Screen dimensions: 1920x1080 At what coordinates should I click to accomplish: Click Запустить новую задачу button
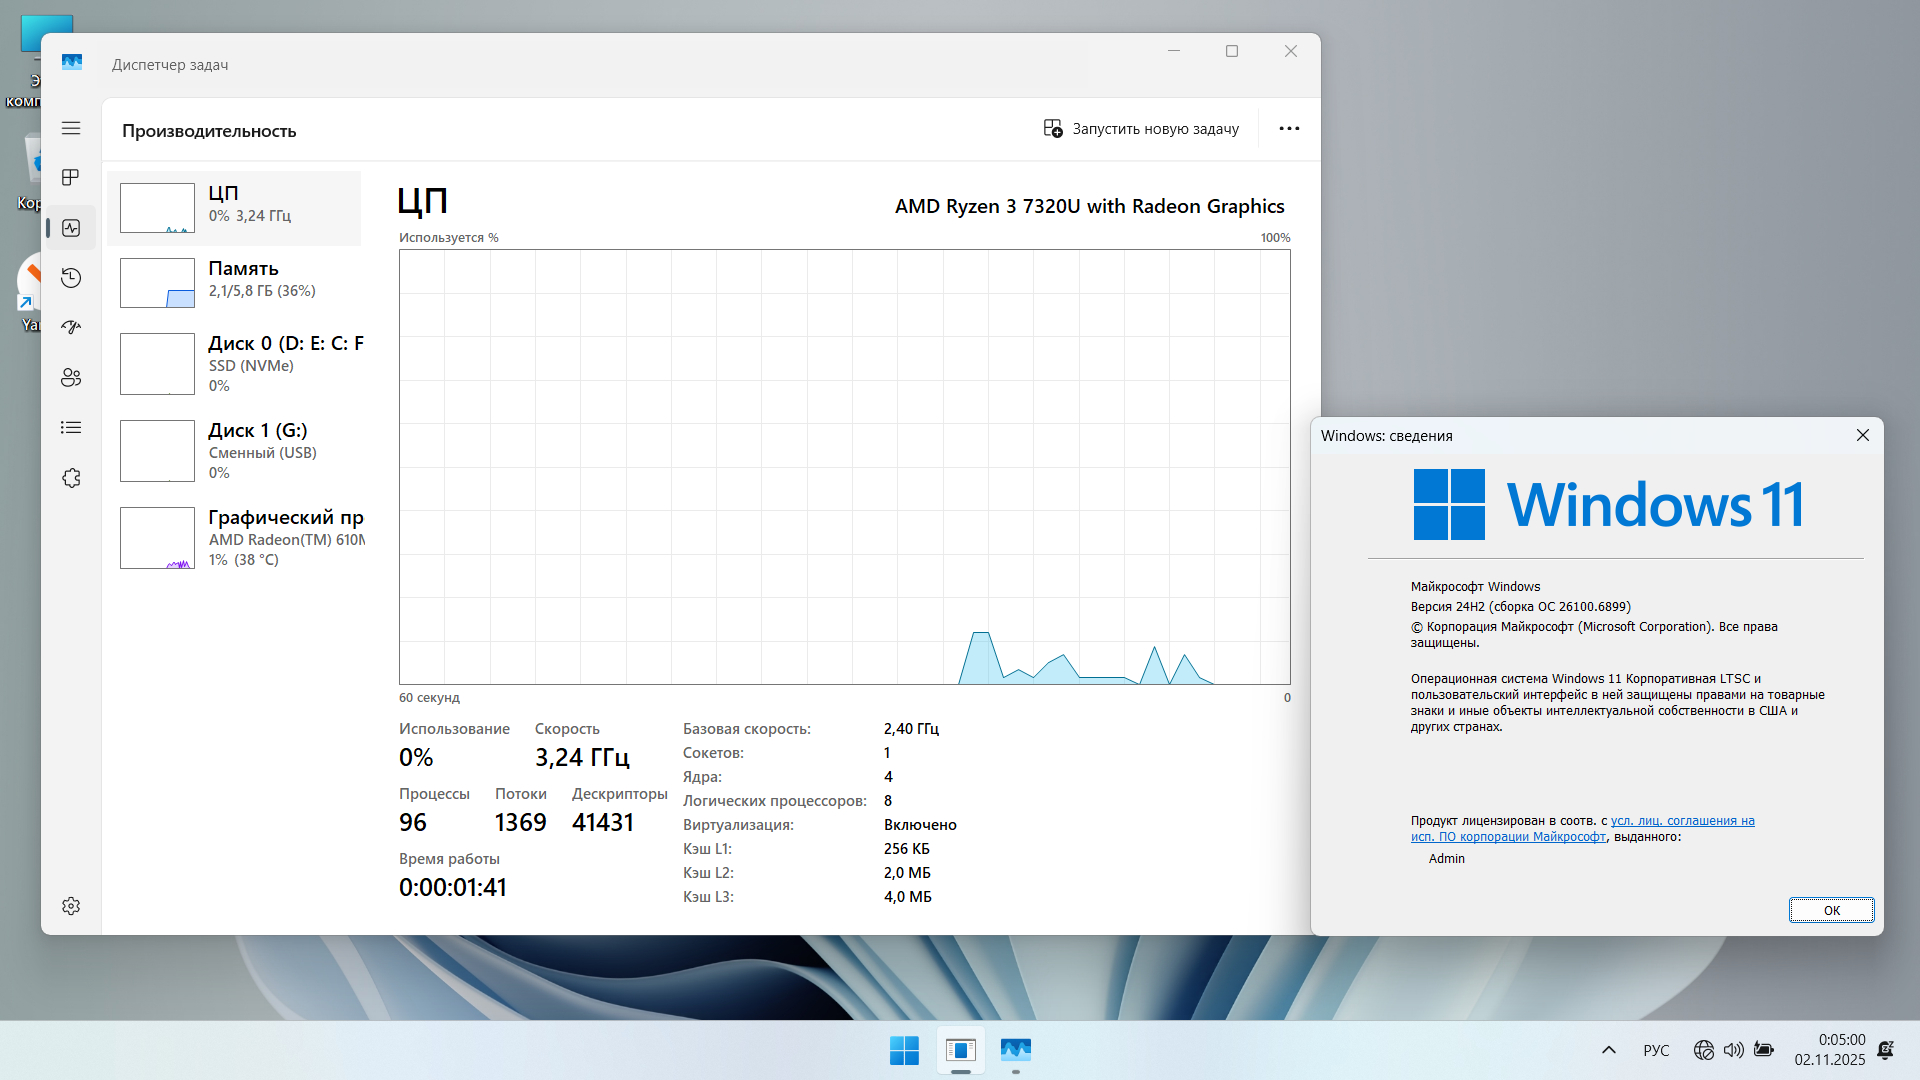click(x=1141, y=128)
